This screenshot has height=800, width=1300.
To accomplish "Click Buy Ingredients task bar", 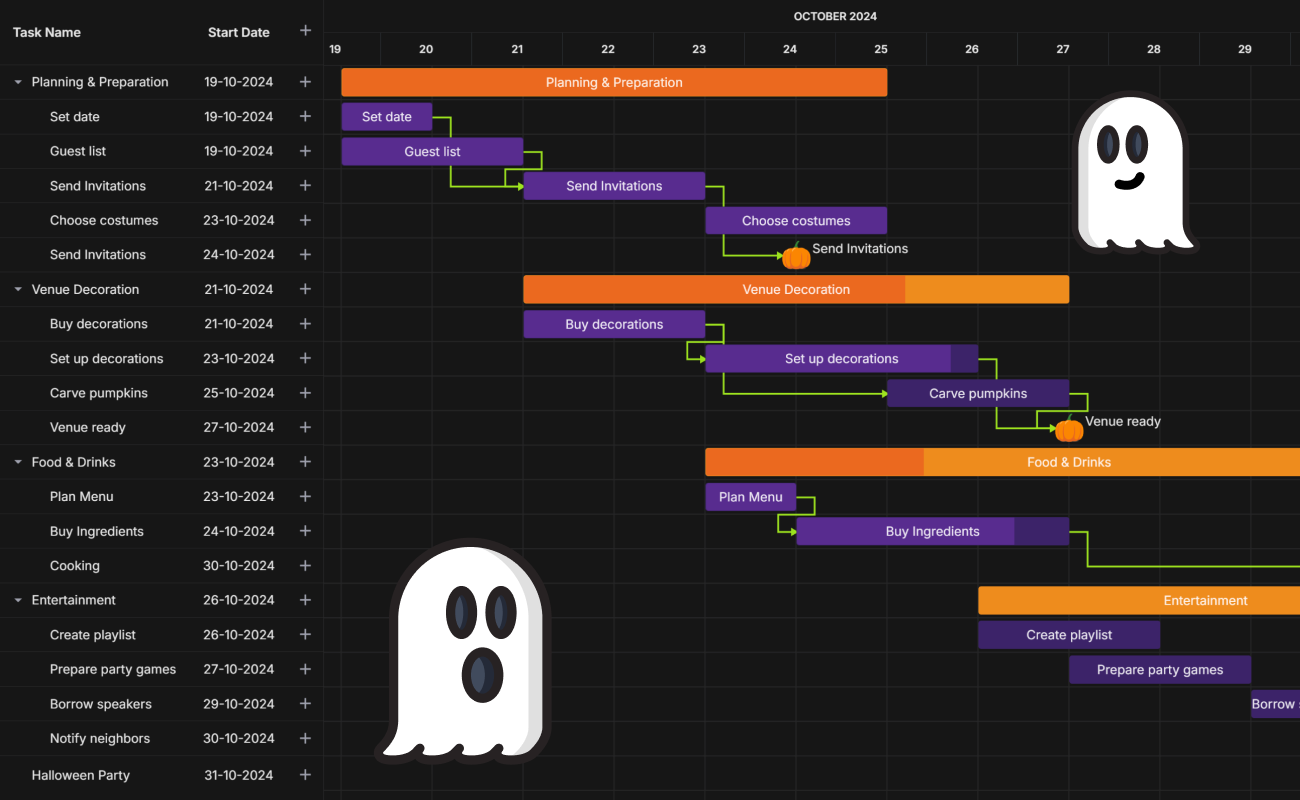I will pos(932,531).
